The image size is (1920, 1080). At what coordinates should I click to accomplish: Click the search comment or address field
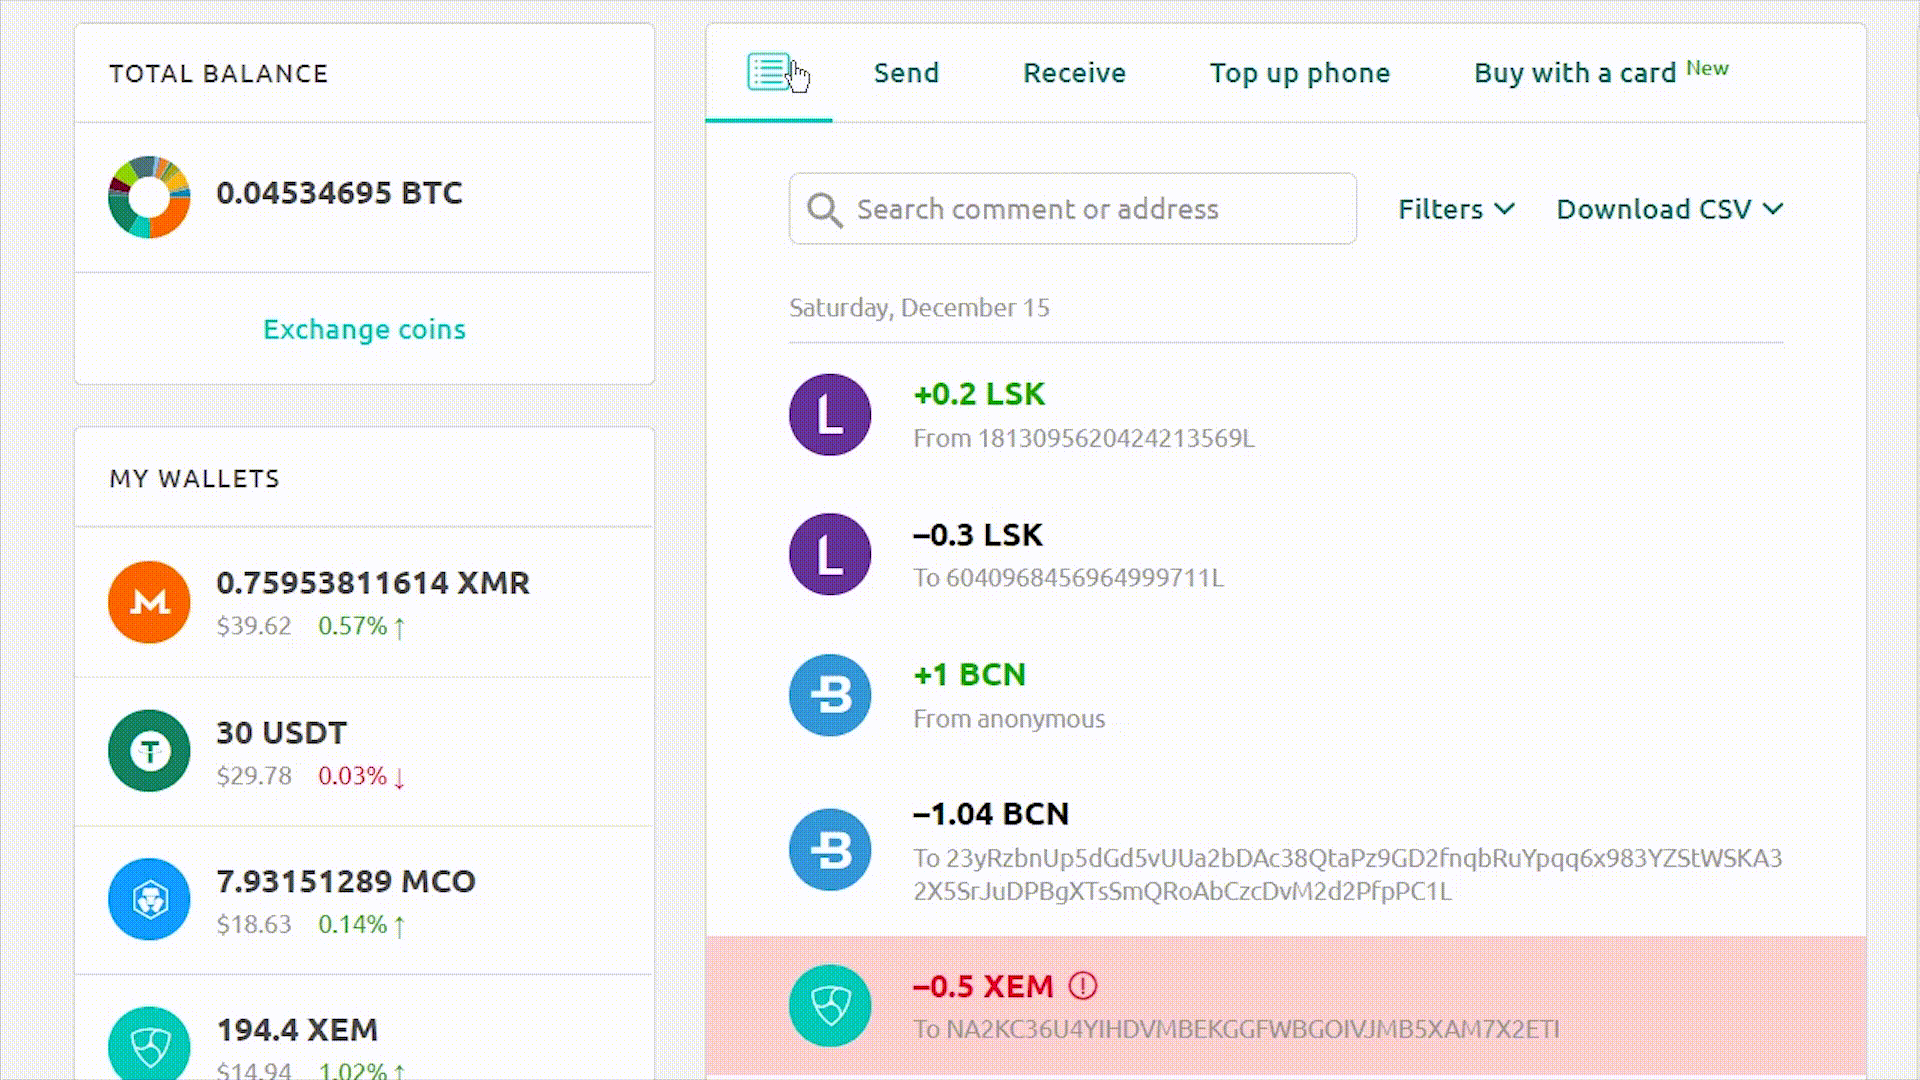(x=1072, y=208)
